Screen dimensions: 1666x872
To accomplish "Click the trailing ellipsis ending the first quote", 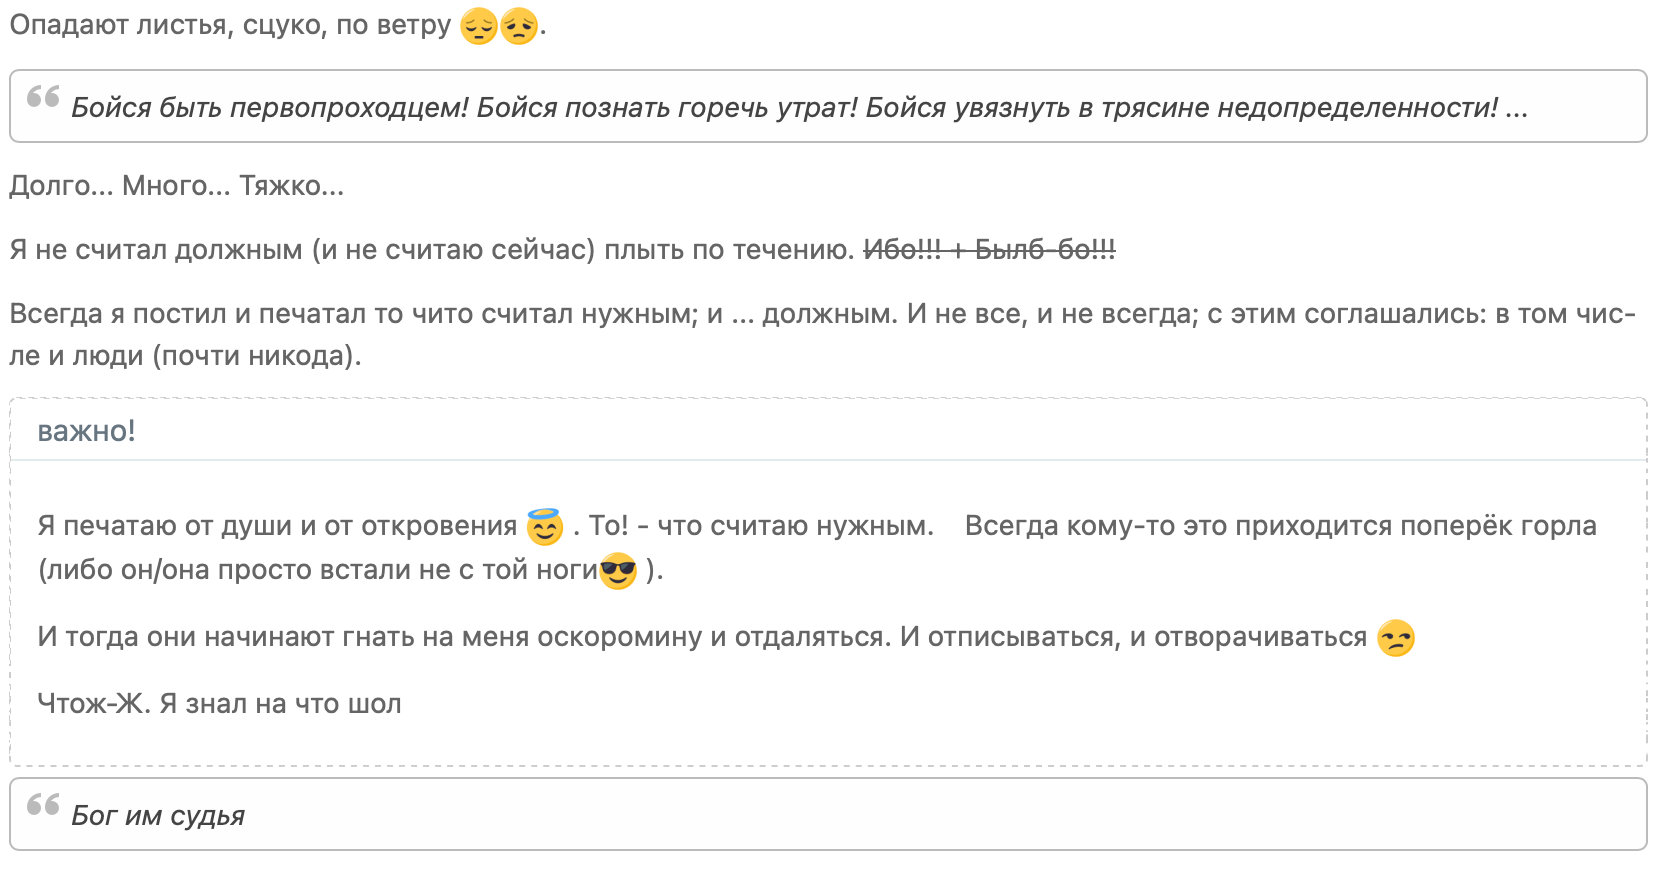I will point(1516,108).
